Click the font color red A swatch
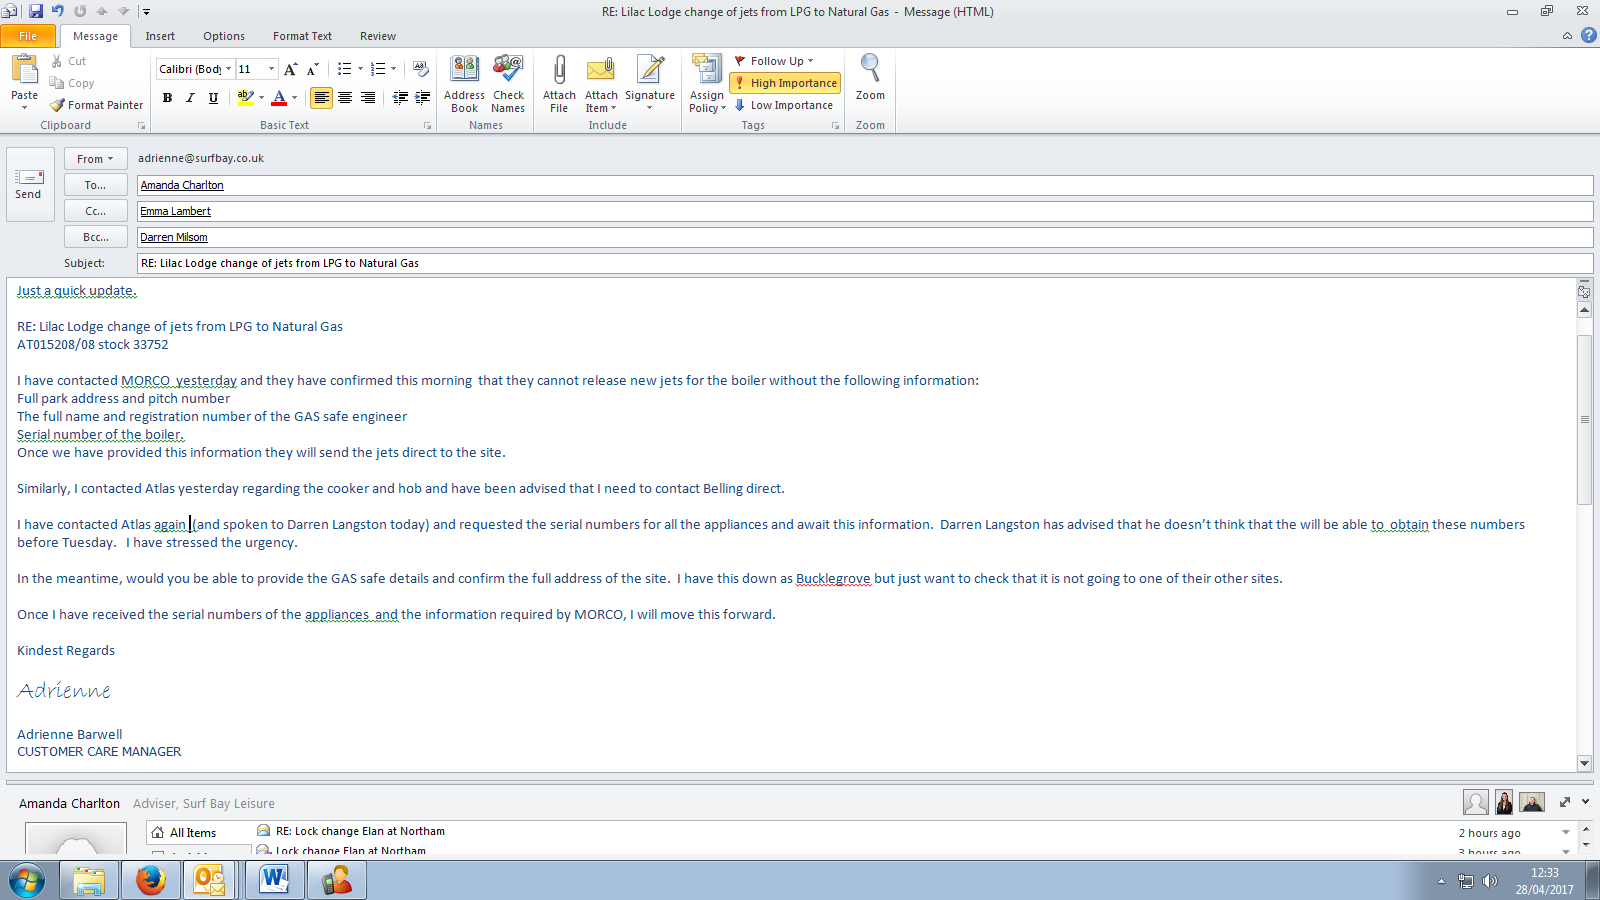The image size is (1600, 900). point(279,98)
